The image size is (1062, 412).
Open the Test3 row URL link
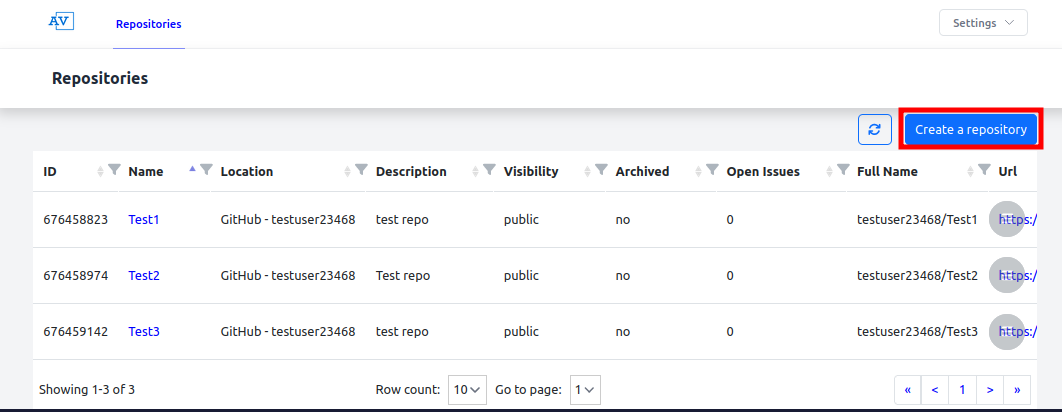click(1018, 332)
